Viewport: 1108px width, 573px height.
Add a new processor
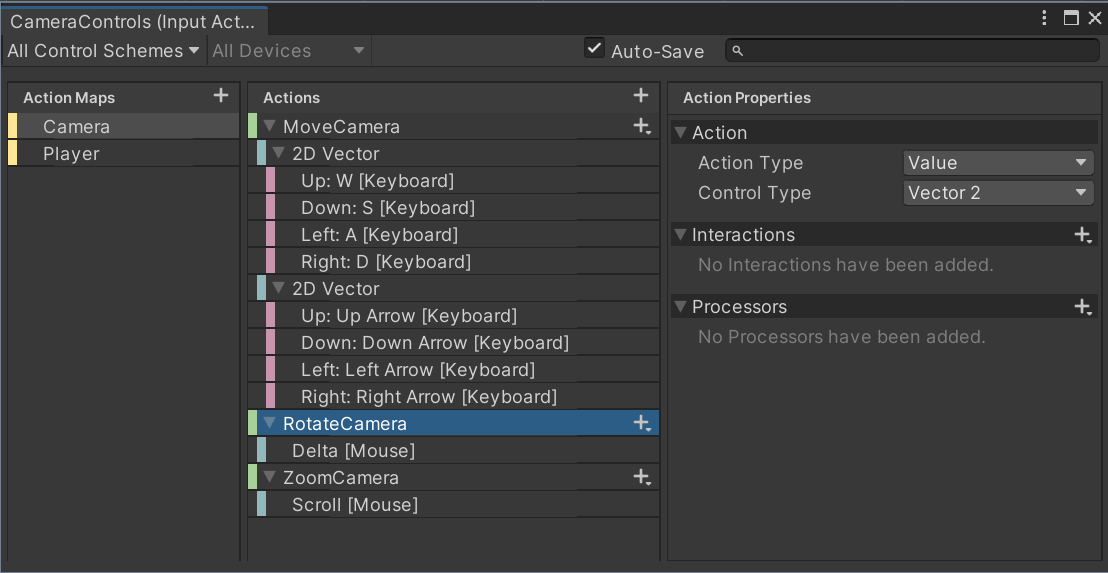point(1082,307)
